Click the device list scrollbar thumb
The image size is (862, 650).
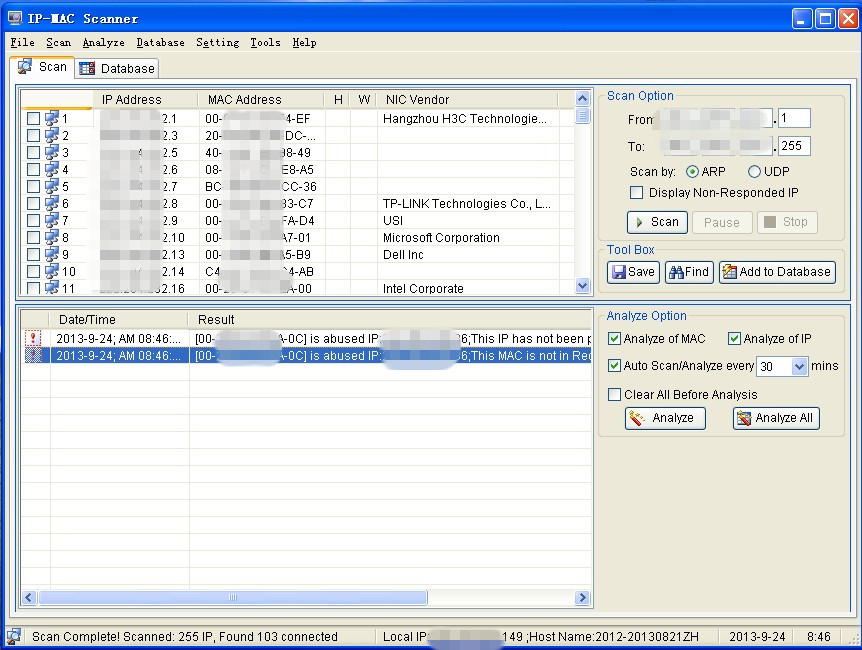click(x=582, y=116)
